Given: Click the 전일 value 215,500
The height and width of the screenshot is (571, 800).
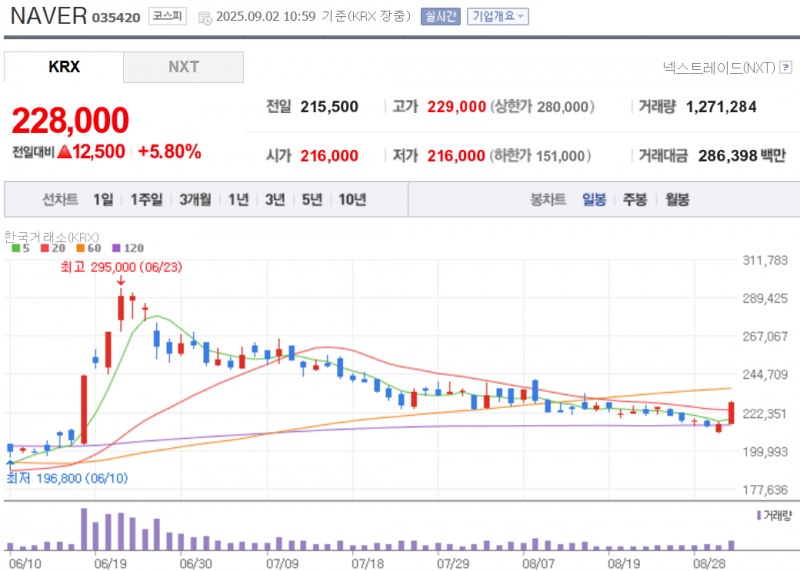Looking at the screenshot, I should point(329,107).
